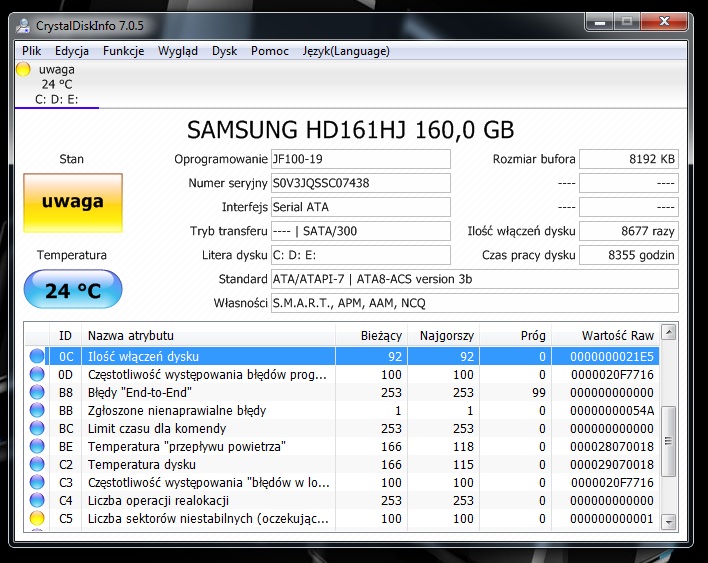Click blue status dot in row BB
This screenshot has width=708, height=563.
pos(37,410)
